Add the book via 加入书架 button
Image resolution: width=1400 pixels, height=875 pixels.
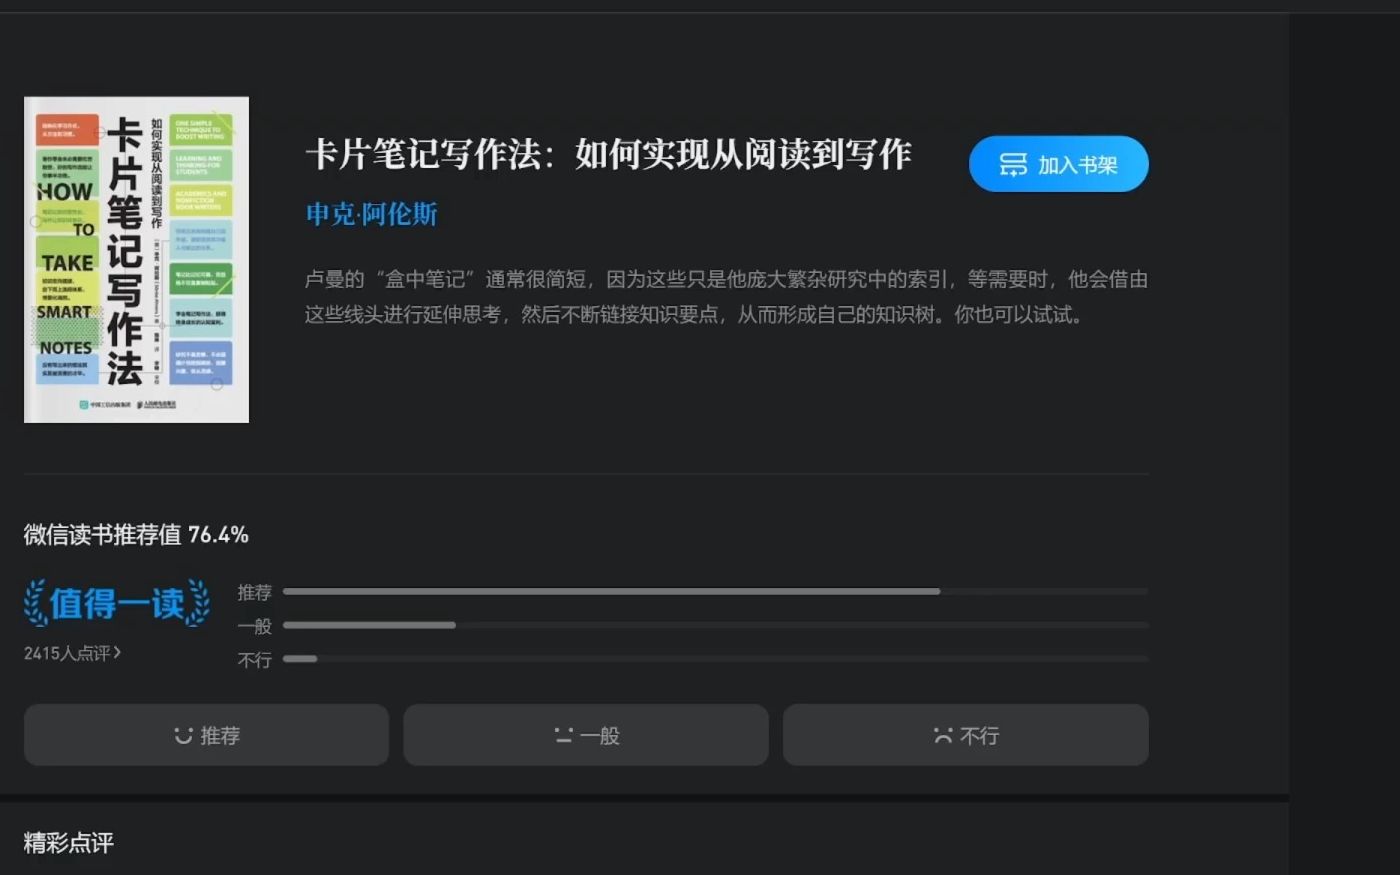pos(1058,164)
